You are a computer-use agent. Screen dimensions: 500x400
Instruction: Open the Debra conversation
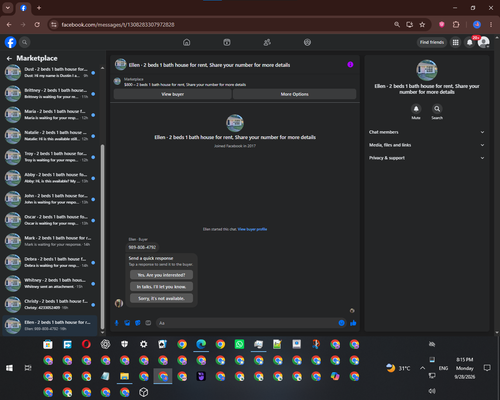point(50,262)
